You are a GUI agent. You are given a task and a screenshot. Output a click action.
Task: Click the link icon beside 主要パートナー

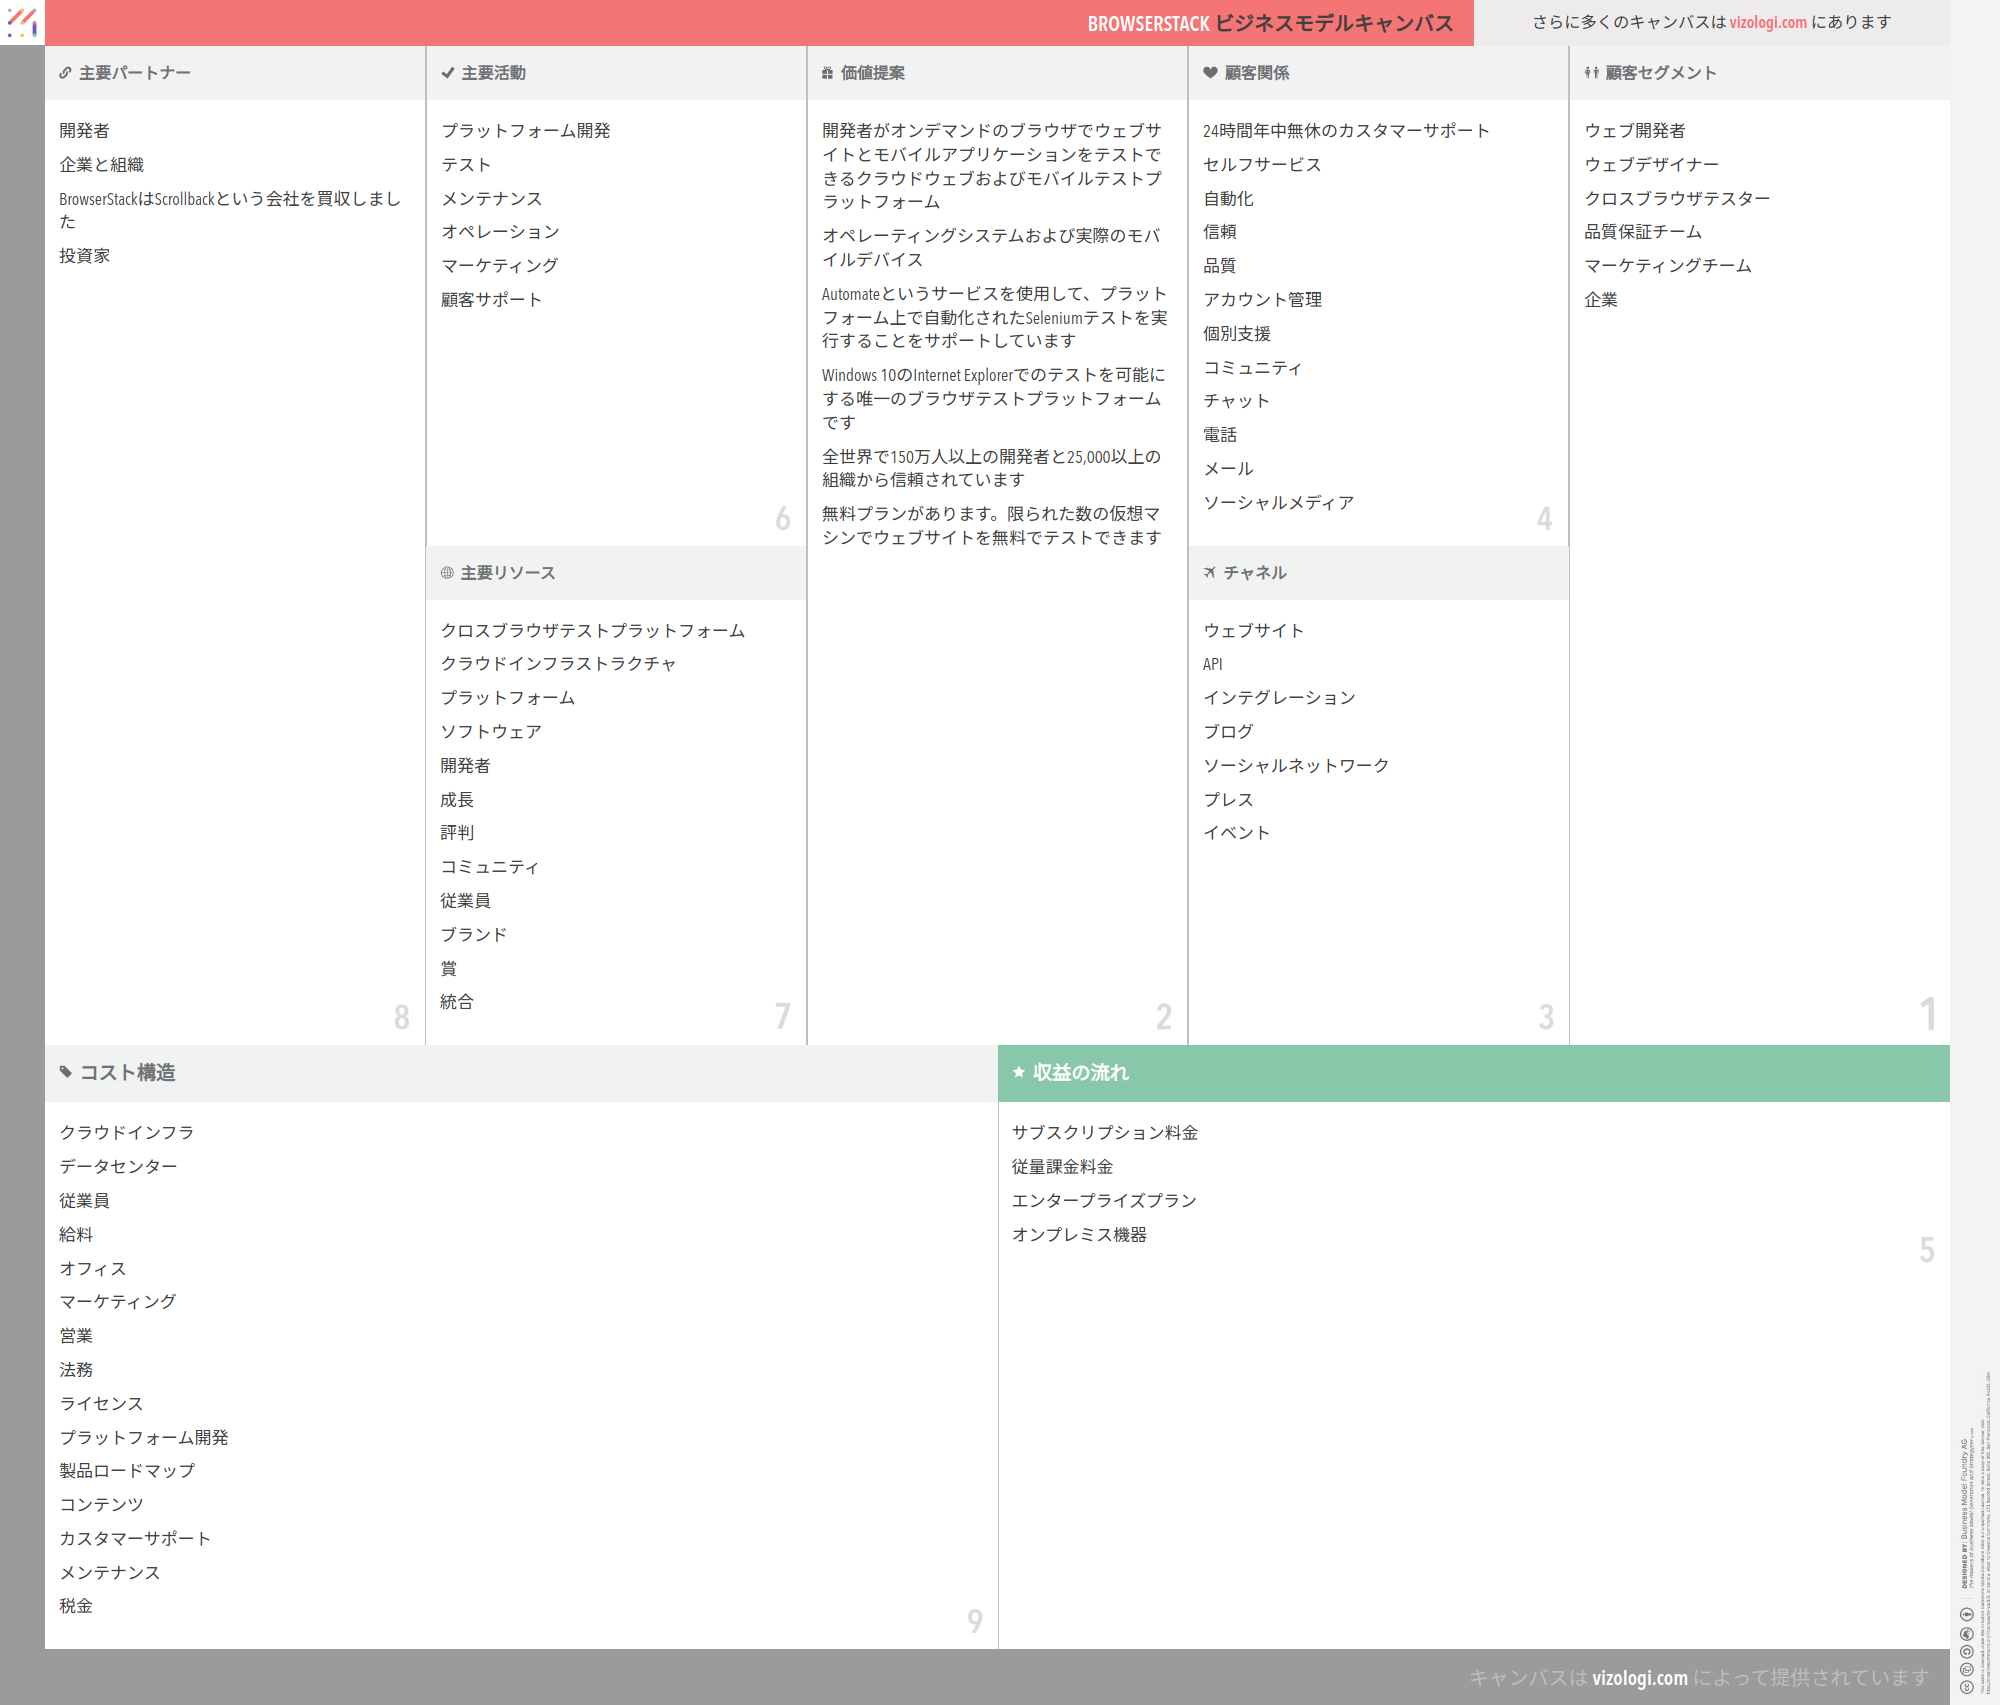click(65, 73)
